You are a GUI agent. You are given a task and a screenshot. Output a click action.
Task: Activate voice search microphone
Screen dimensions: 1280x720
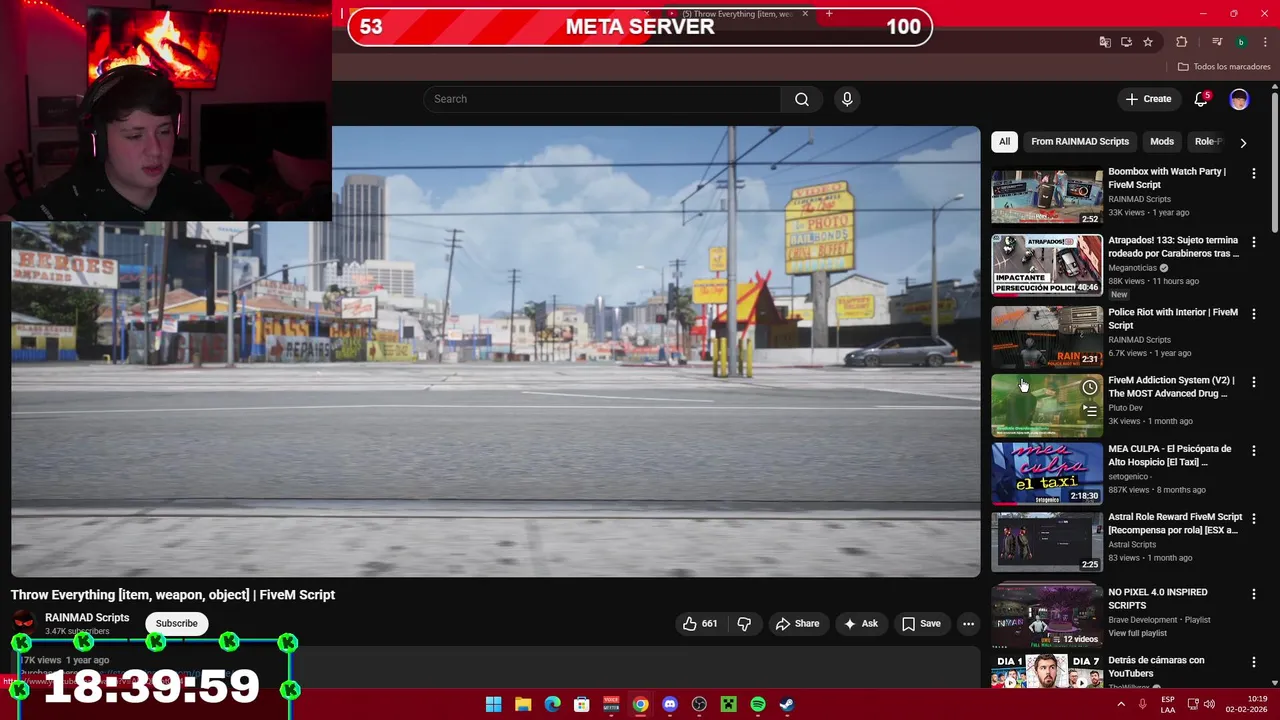click(x=847, y=99)
